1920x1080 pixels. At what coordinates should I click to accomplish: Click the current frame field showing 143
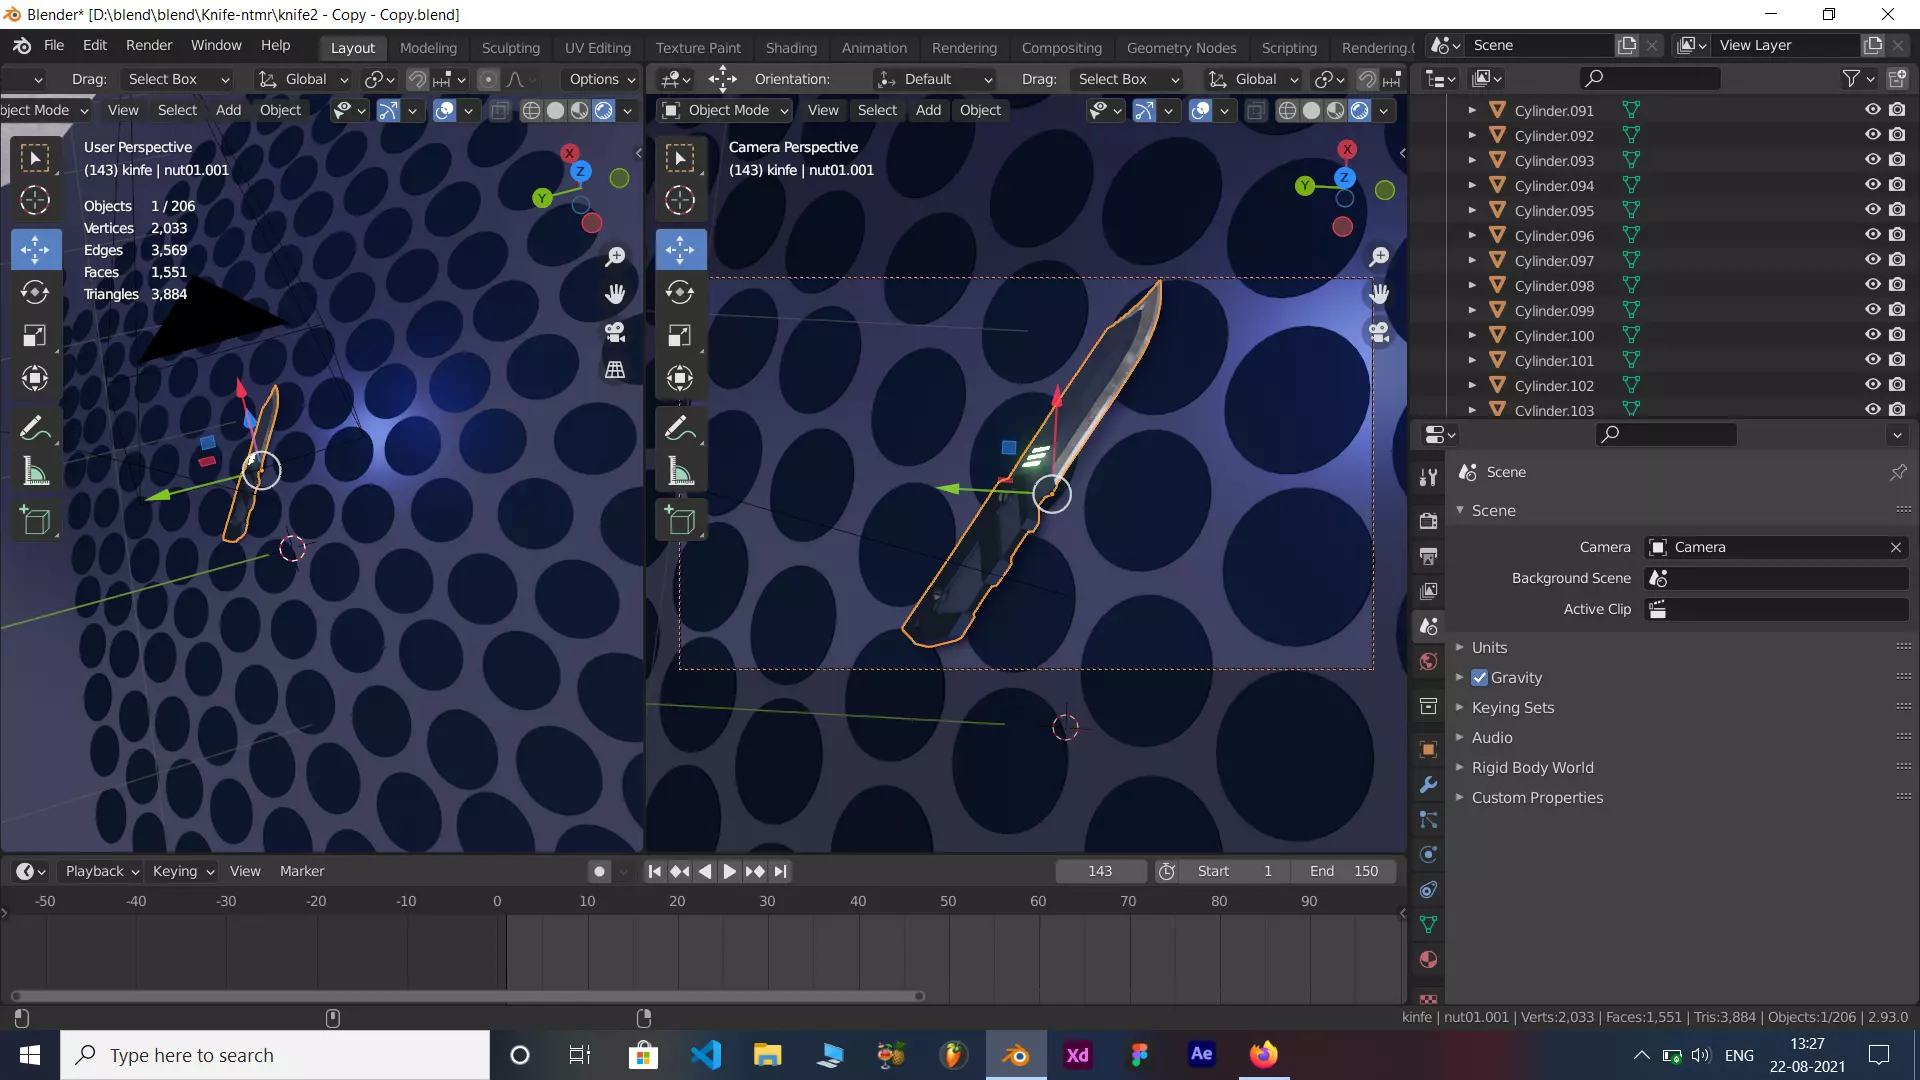[1099, 871]
